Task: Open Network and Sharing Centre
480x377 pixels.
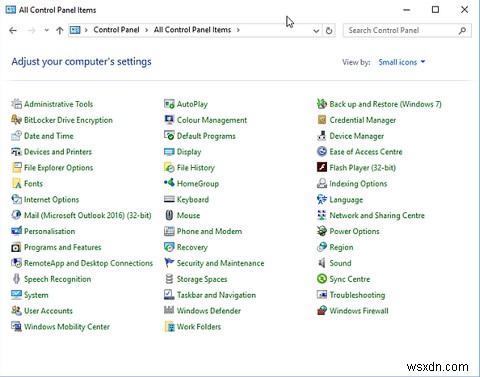Action: (x=377, y=215)
